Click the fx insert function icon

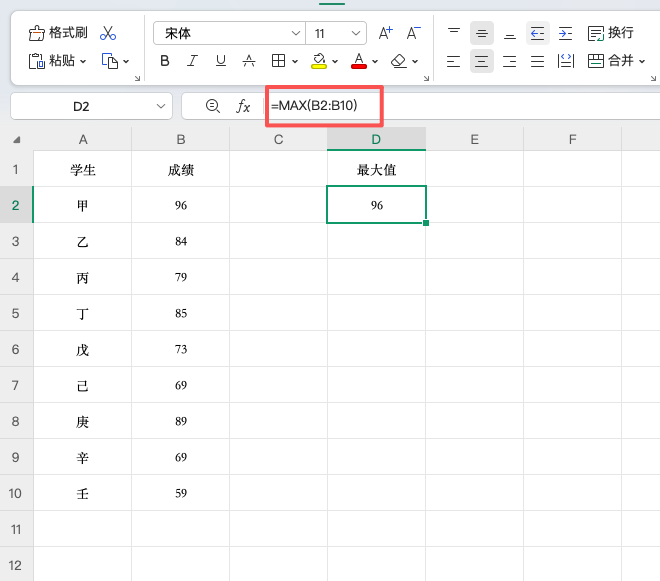[x=243, y=106]
